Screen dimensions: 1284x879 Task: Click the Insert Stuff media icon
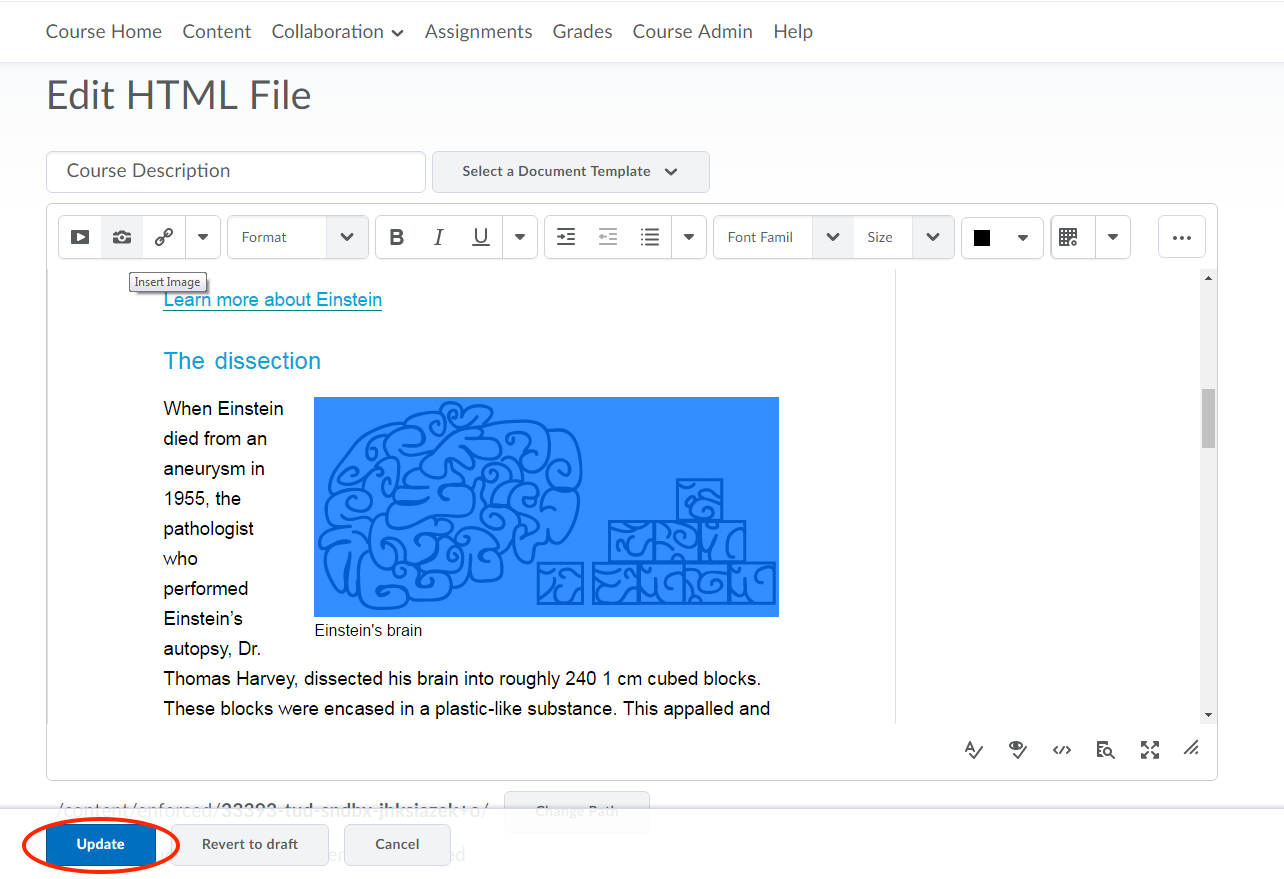80,237
